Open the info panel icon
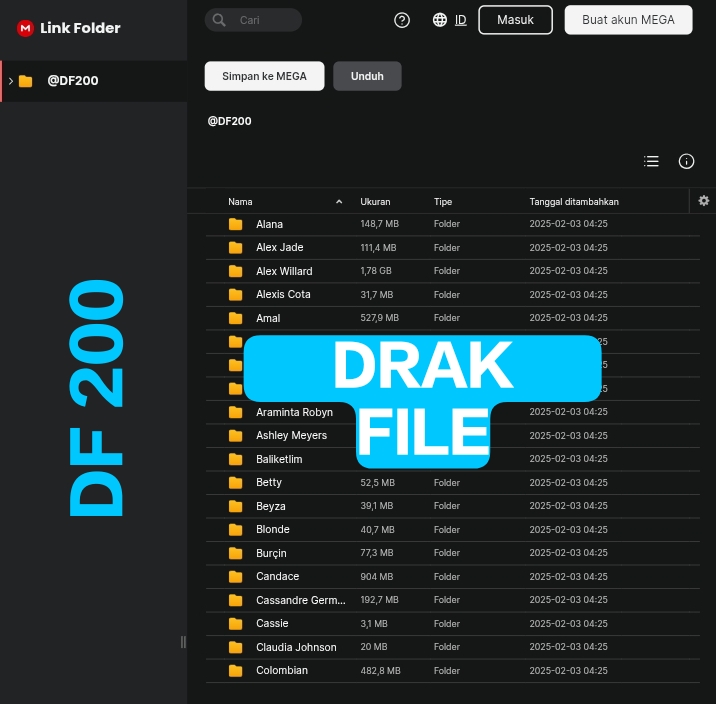The height and width of the screenshot is (704, 716). tap(686, 161)
